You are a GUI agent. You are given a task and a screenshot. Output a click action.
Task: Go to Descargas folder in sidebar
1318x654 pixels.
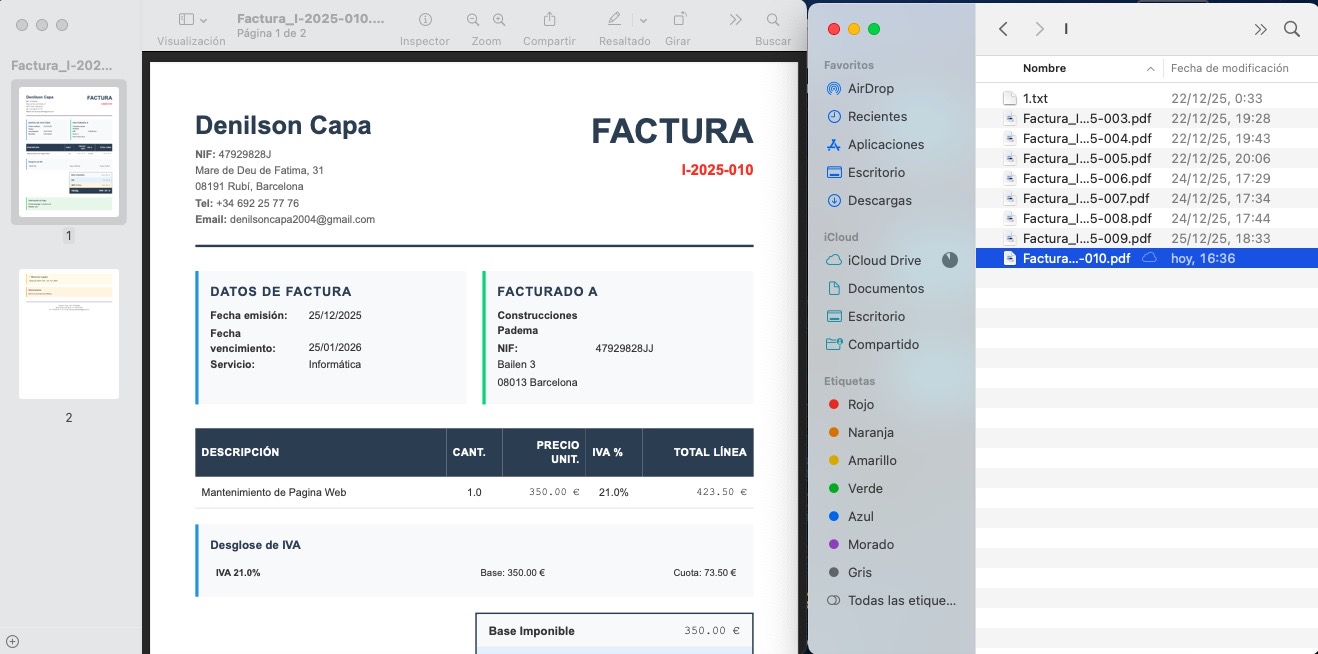point(879,200)
